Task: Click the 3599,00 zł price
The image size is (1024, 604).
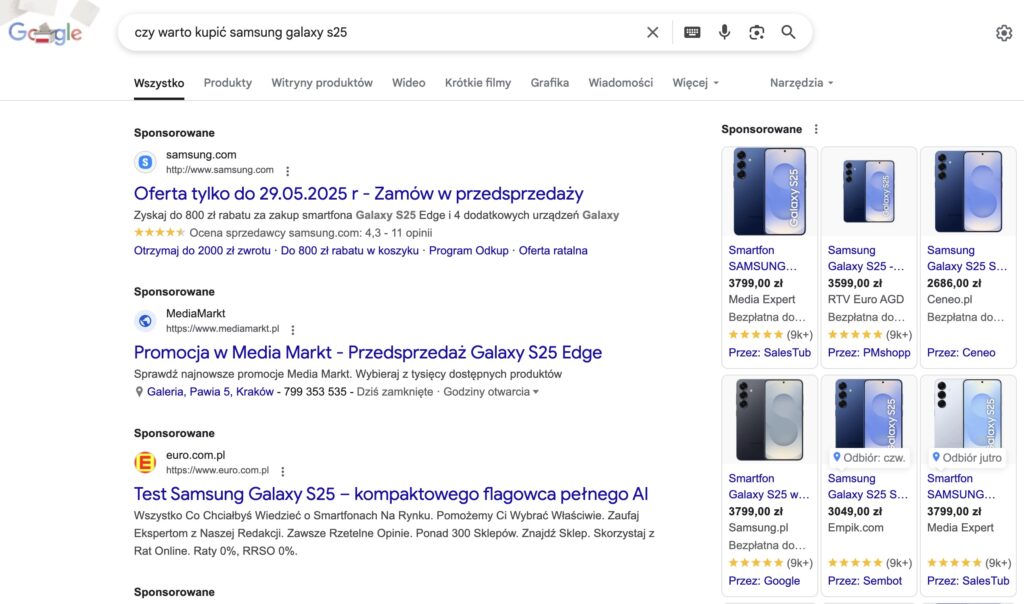Action: (x=854, y=283)
